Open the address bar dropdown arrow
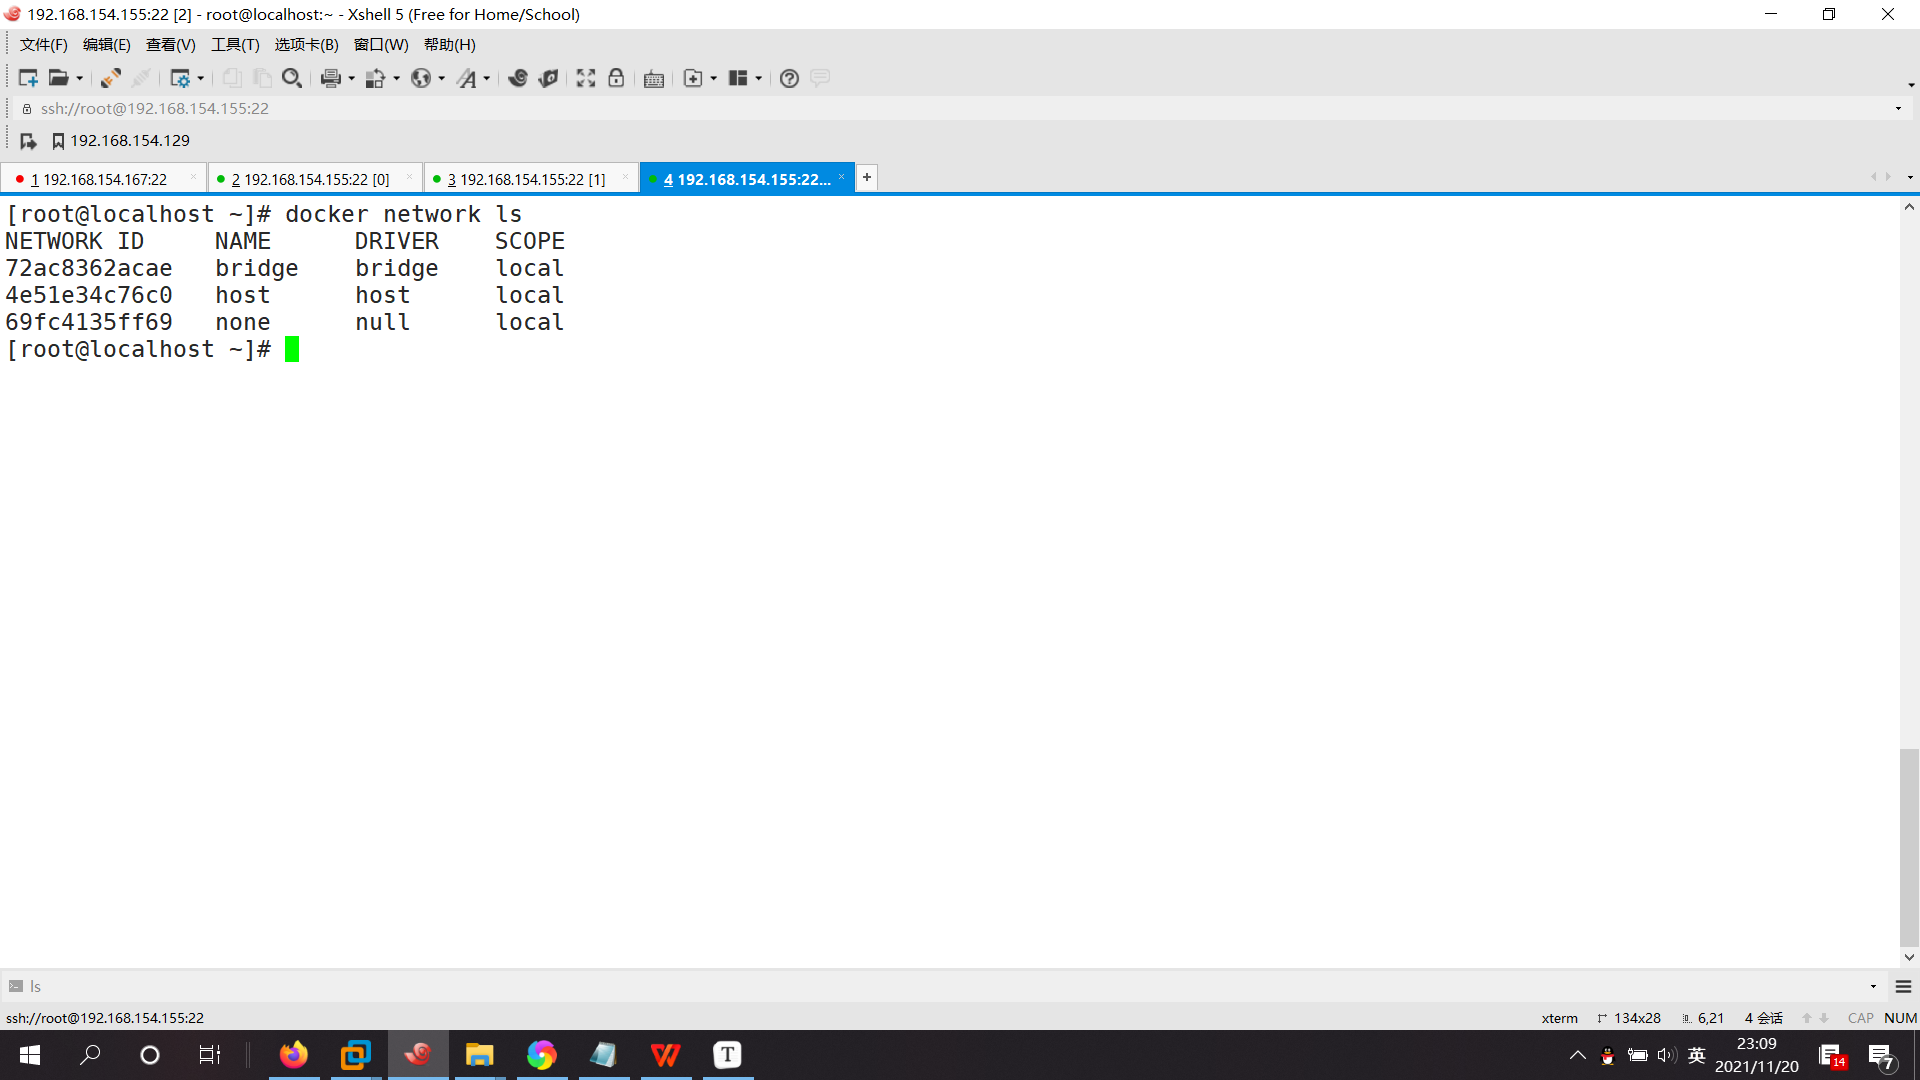The width and height of the screenshot is (1920, 1080). (1898, 108)
